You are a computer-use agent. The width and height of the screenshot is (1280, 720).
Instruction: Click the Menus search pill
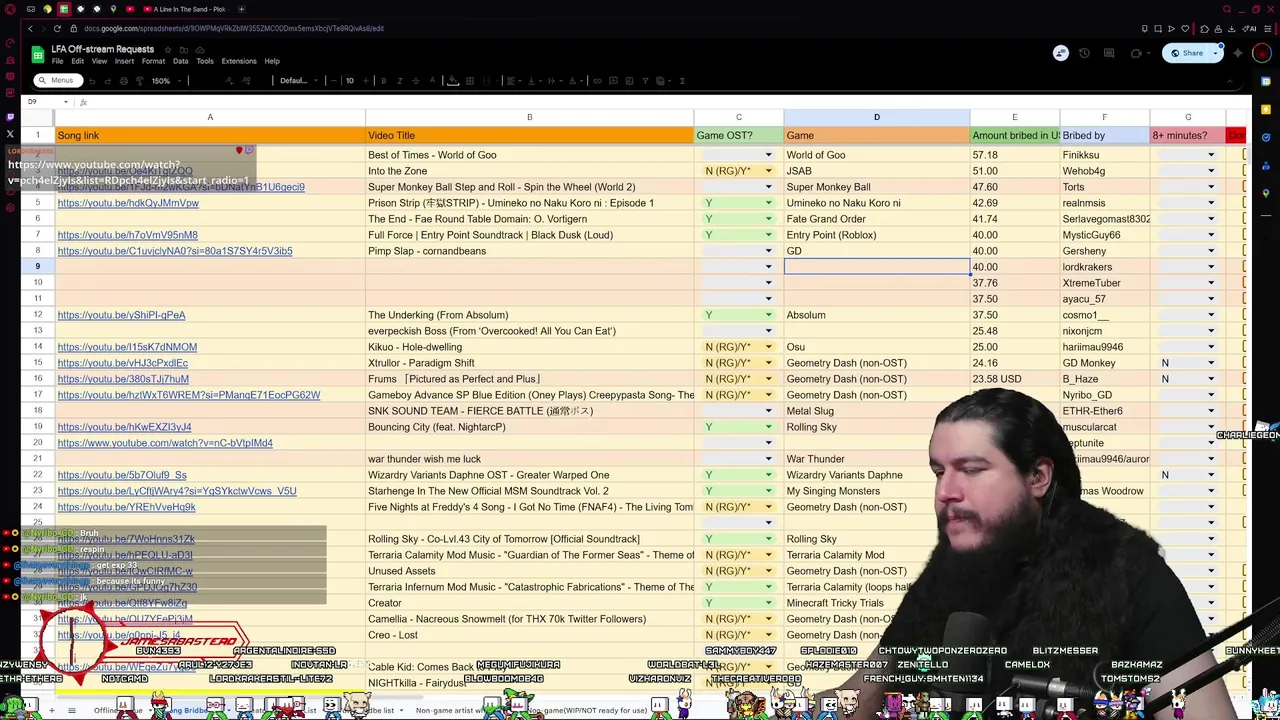(x=56, y=81)
